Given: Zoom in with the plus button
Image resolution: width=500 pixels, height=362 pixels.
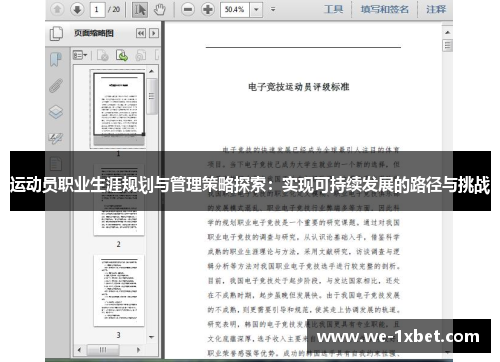Looking at the screenshot, I should (208, 9).
